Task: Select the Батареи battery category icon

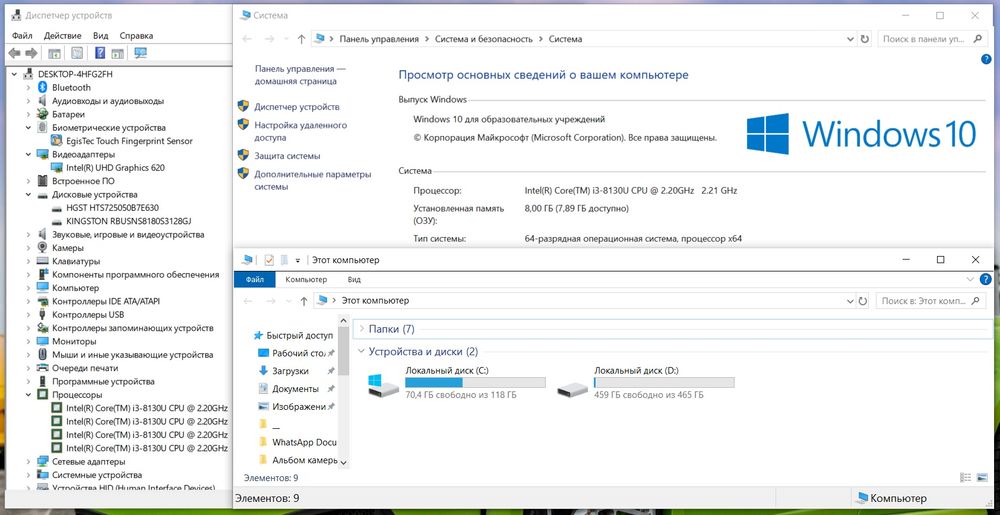Action: [43, 114]
